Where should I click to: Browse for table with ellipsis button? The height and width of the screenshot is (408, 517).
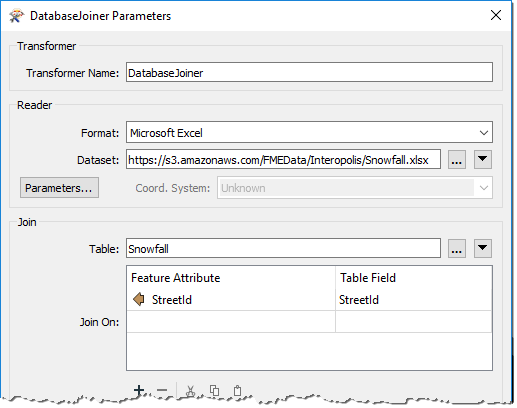tap(457, 248)
